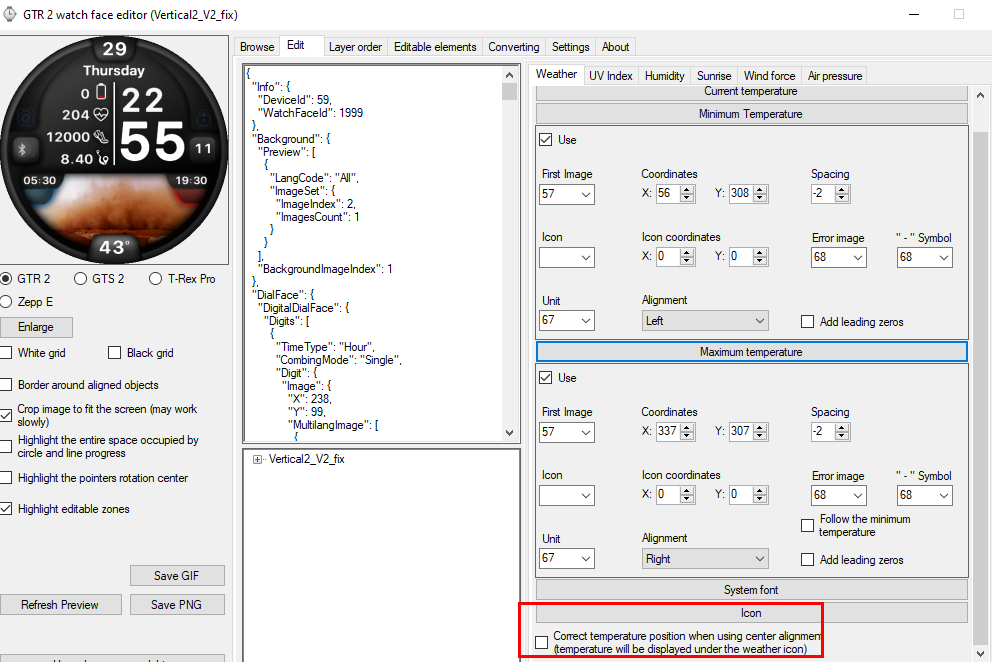Decrease Maximum temperature Y coordinate 307
This screenshot has width=992, height=662.
pos(760,436)
